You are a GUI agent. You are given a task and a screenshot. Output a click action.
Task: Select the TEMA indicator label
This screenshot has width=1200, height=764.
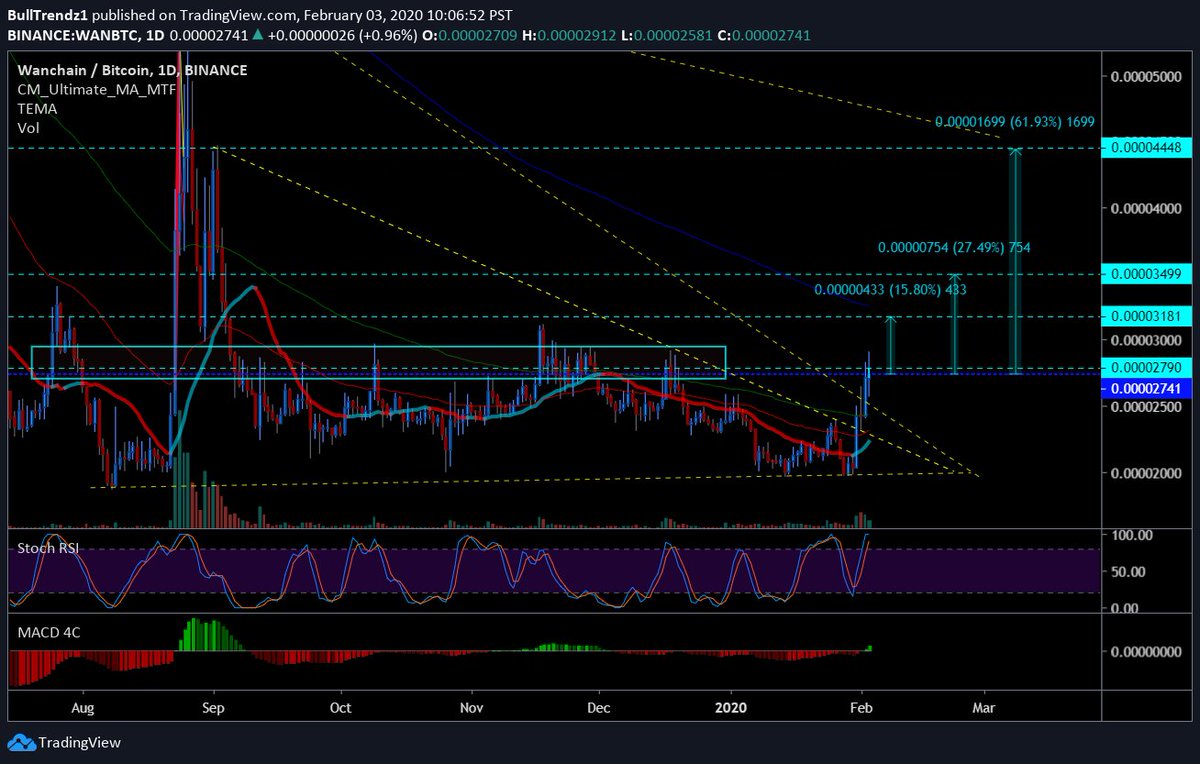click(36, 109)
